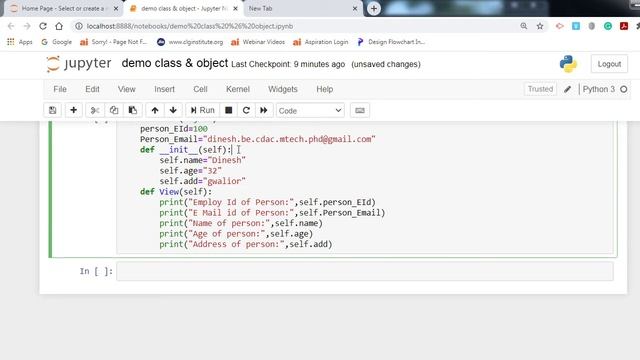
Task: Click the Logout button
Action: point(609,64)
